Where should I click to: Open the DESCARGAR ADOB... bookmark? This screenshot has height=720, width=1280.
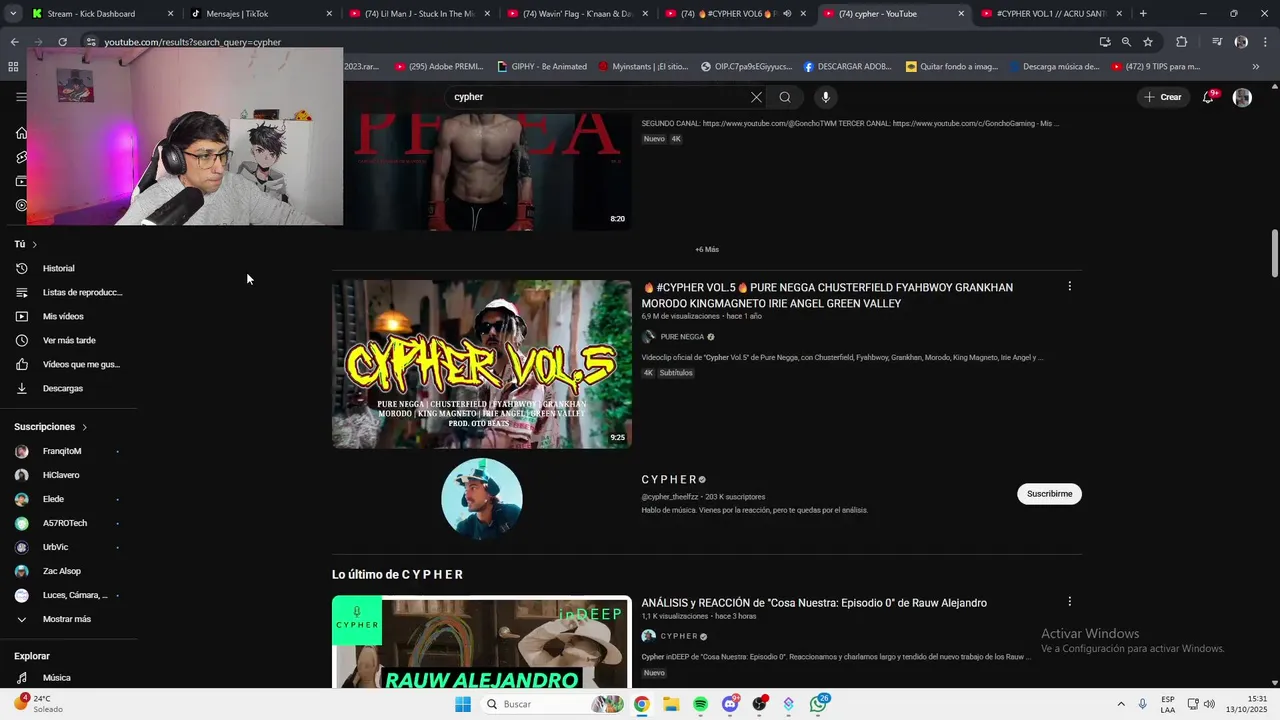coord(847,67)
